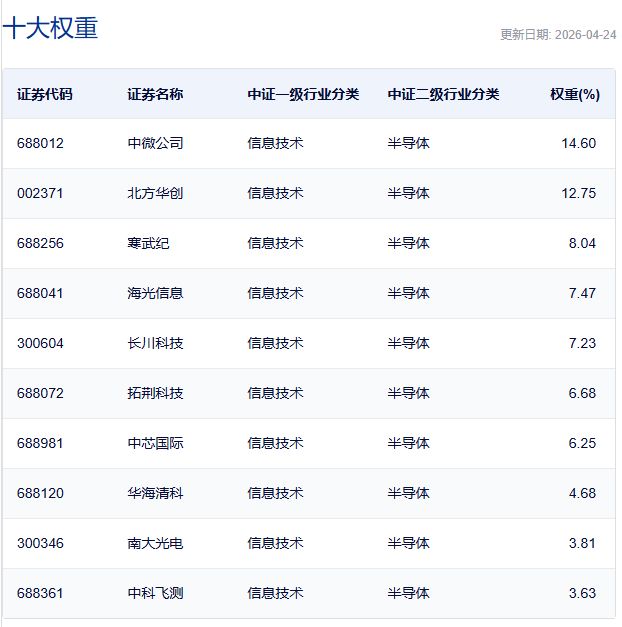Click the 北方华创 security name
The width and height of the screenshot is (622, 627).
pos(155,193)
